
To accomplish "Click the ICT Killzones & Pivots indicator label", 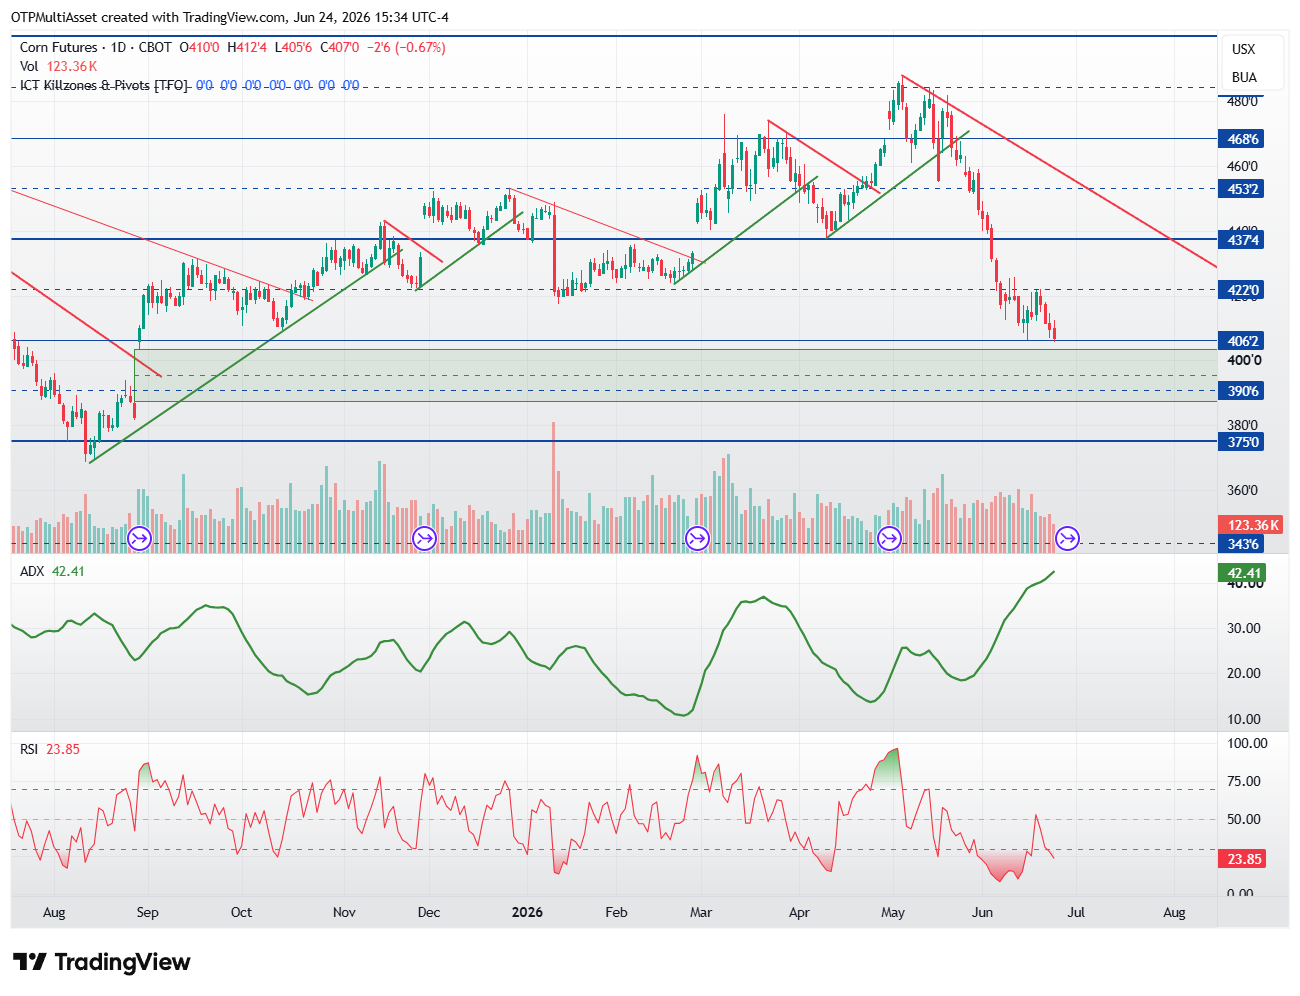I will (x=104, y=85).
